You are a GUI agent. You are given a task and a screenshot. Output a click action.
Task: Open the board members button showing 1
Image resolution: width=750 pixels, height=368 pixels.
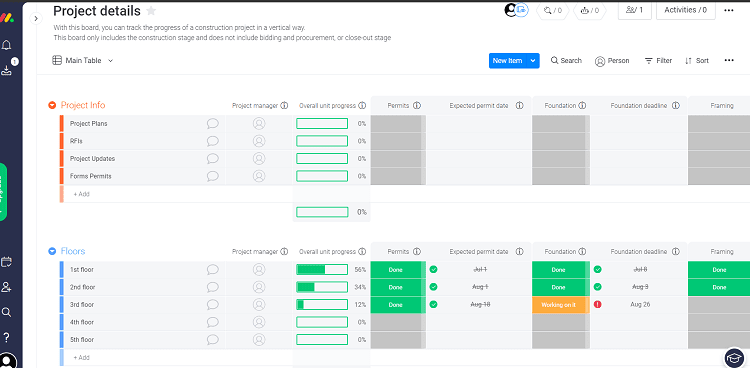[x=634, y=10]
